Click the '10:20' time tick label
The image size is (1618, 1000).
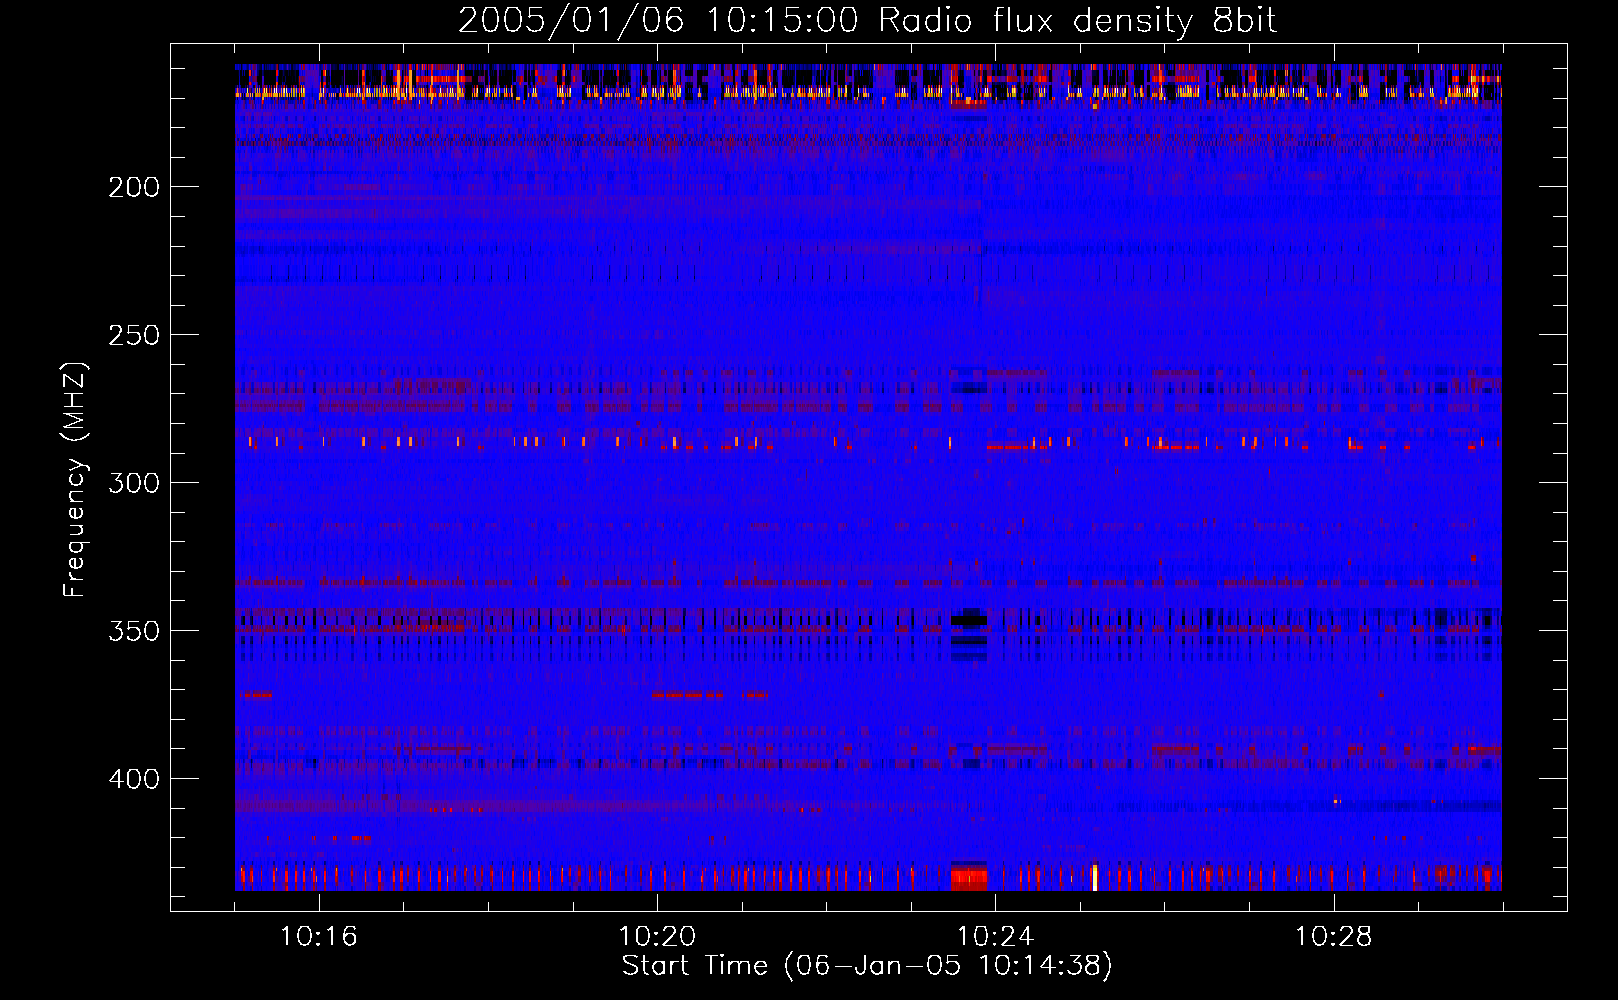657,937
